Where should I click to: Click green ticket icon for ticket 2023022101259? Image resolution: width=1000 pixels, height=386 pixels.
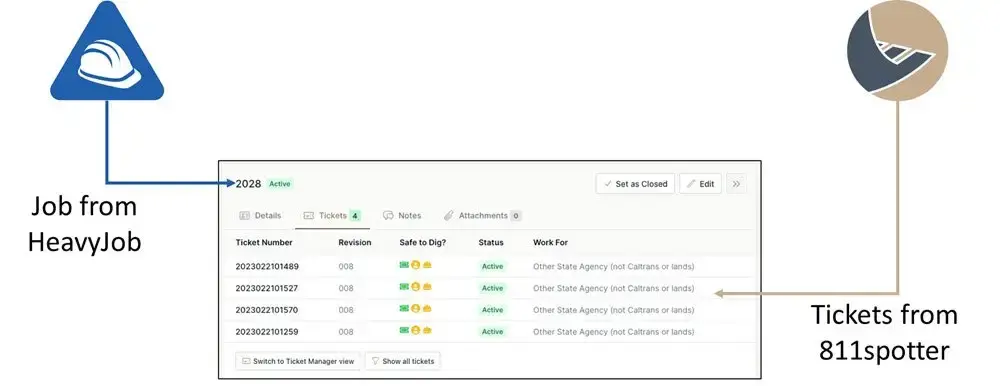pyautogui.click(x=404, y=330)
